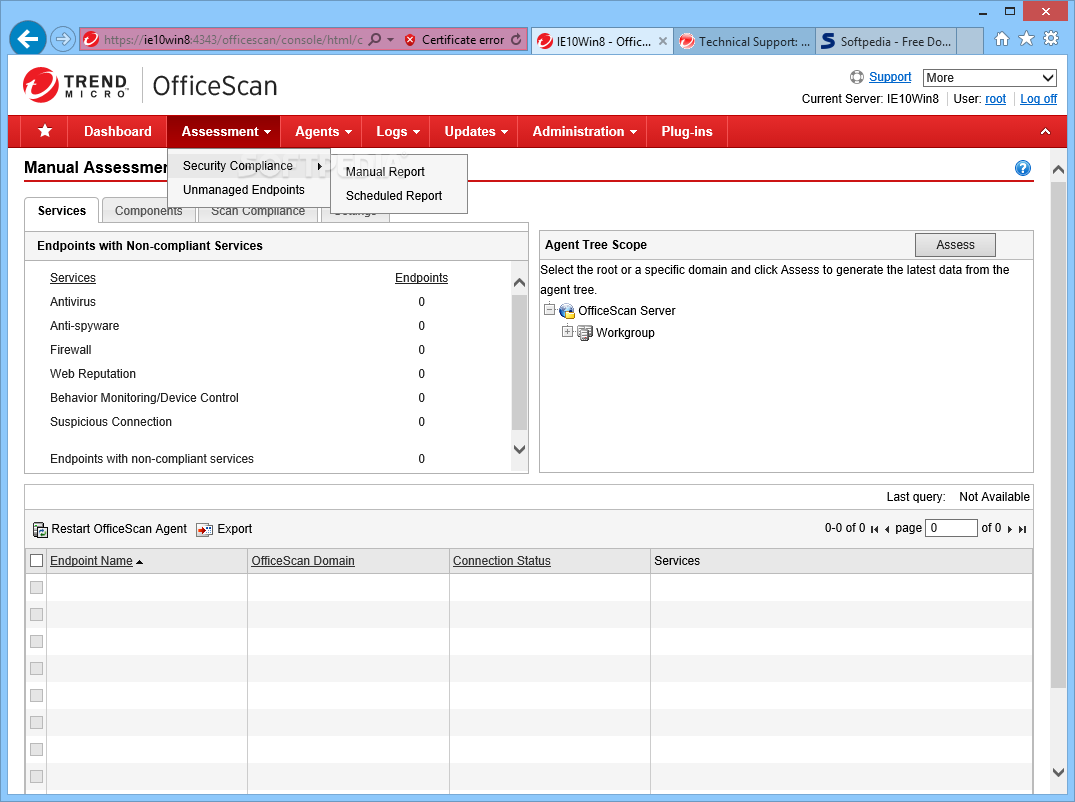
Task: Open the Dashboard menu item
Action: click(117, 132)
